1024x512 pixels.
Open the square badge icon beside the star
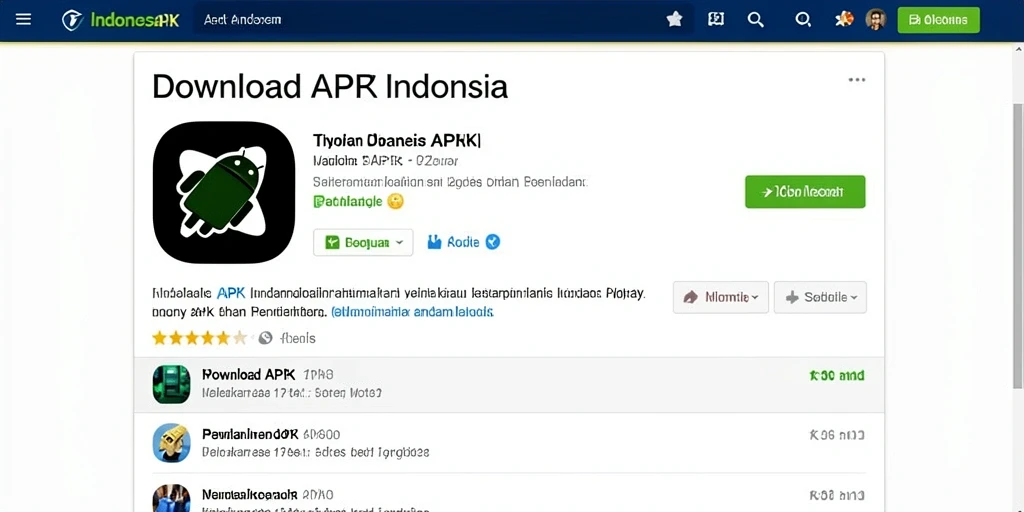tap(716, 20)
